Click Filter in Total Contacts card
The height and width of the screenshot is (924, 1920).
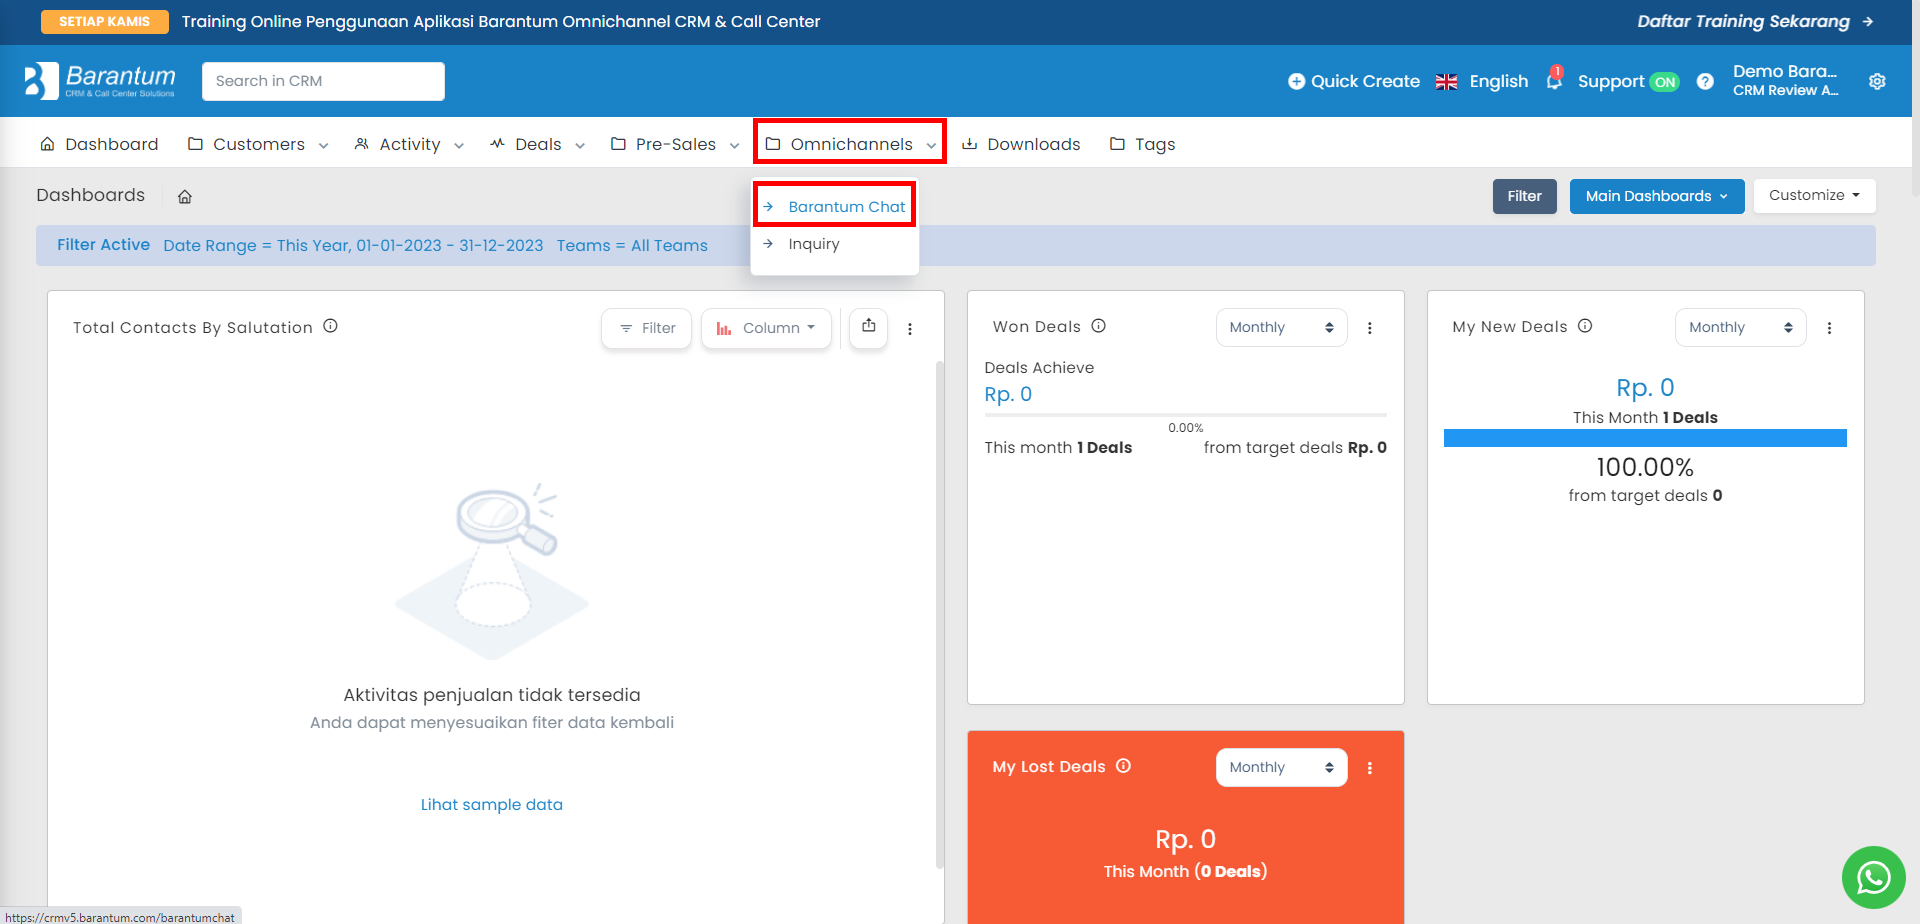tap(646, 328)
